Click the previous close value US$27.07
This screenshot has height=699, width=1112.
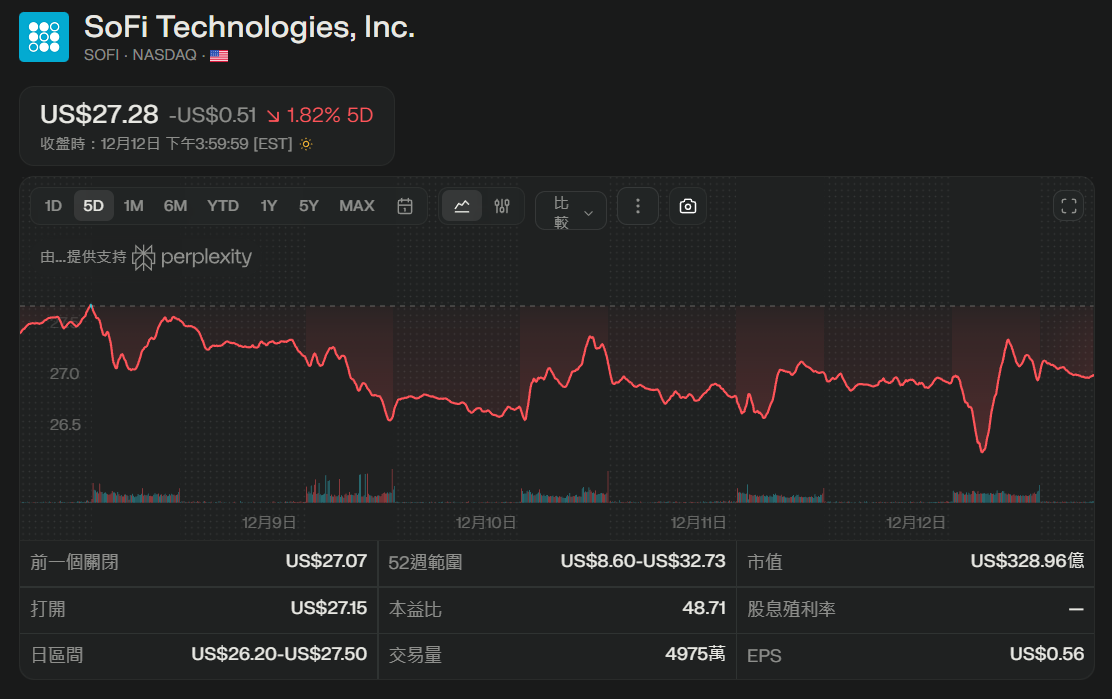coord(326,561)
